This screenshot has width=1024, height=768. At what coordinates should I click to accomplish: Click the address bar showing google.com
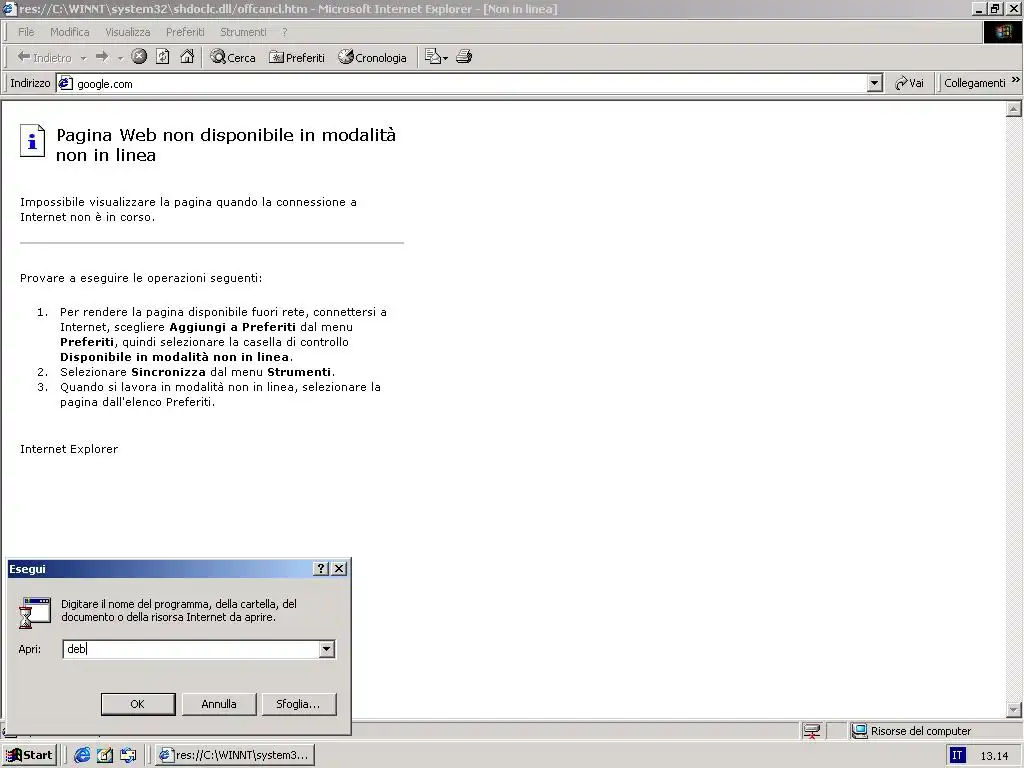(x=470, y=84)
